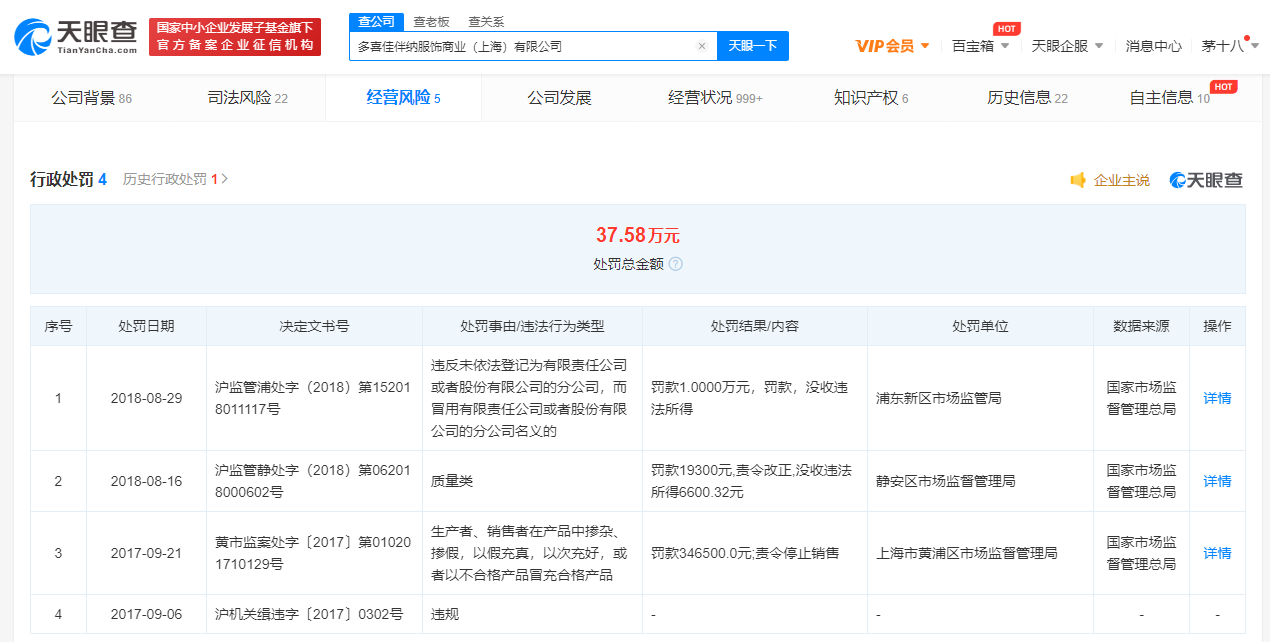Select the 查老板 search tab

(431, 22)
